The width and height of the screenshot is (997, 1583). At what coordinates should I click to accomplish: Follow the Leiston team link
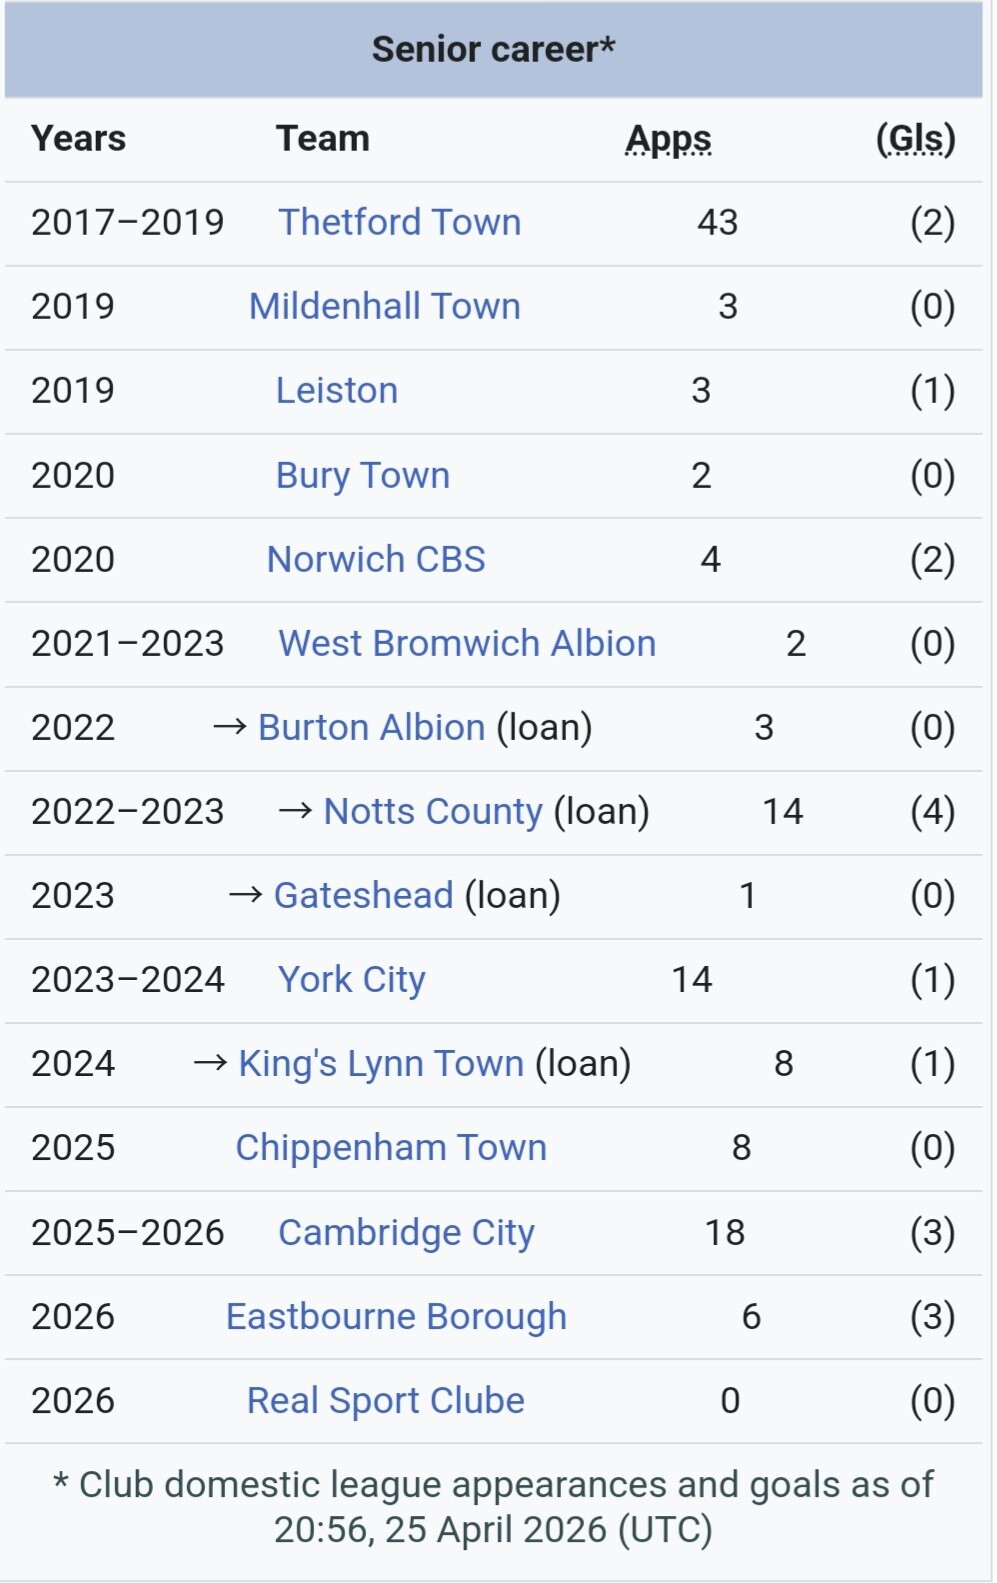[x=337, y=390]
